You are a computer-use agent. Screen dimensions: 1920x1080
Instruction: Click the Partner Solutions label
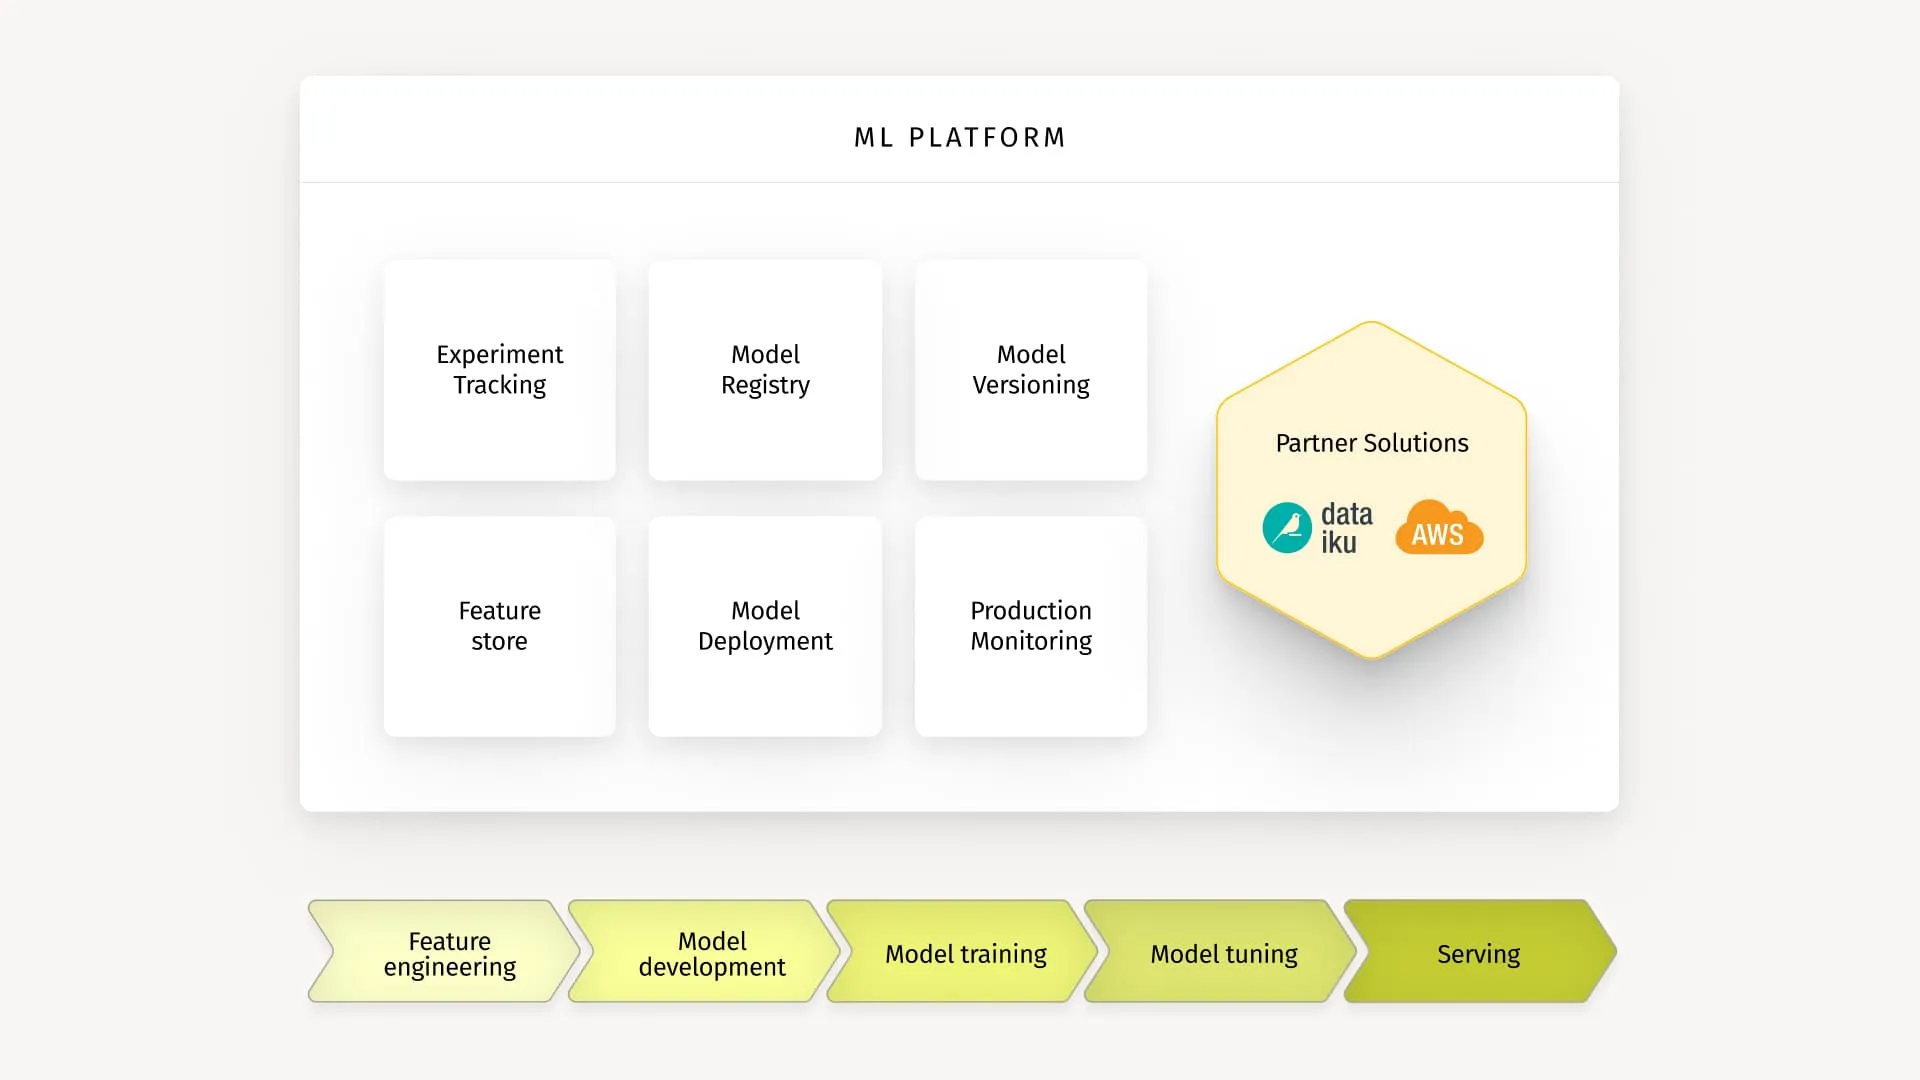[1370, 443]
